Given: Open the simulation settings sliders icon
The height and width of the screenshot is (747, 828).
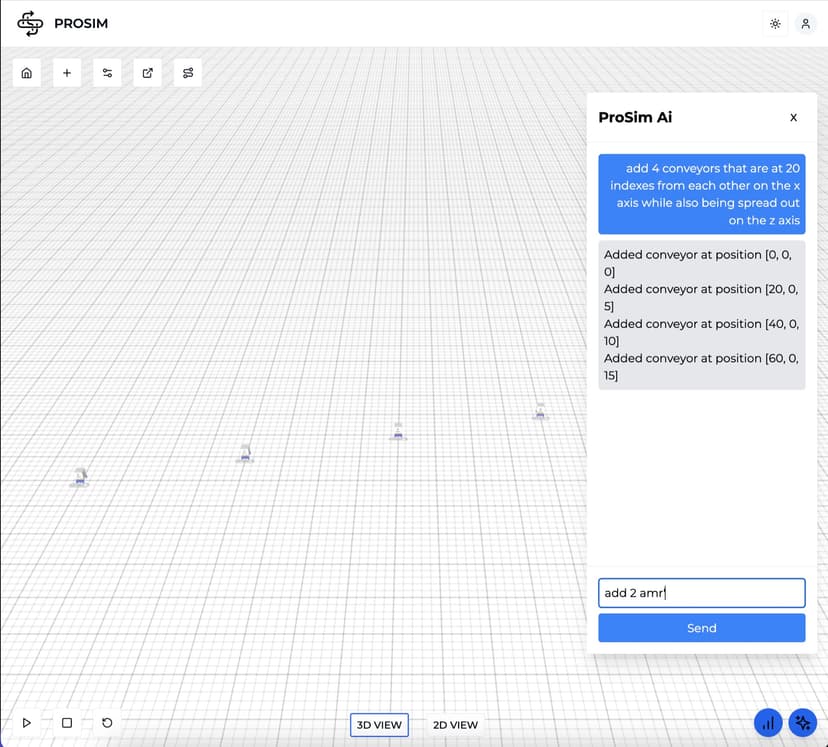Looking at the screenshot, I should [107, 72].
